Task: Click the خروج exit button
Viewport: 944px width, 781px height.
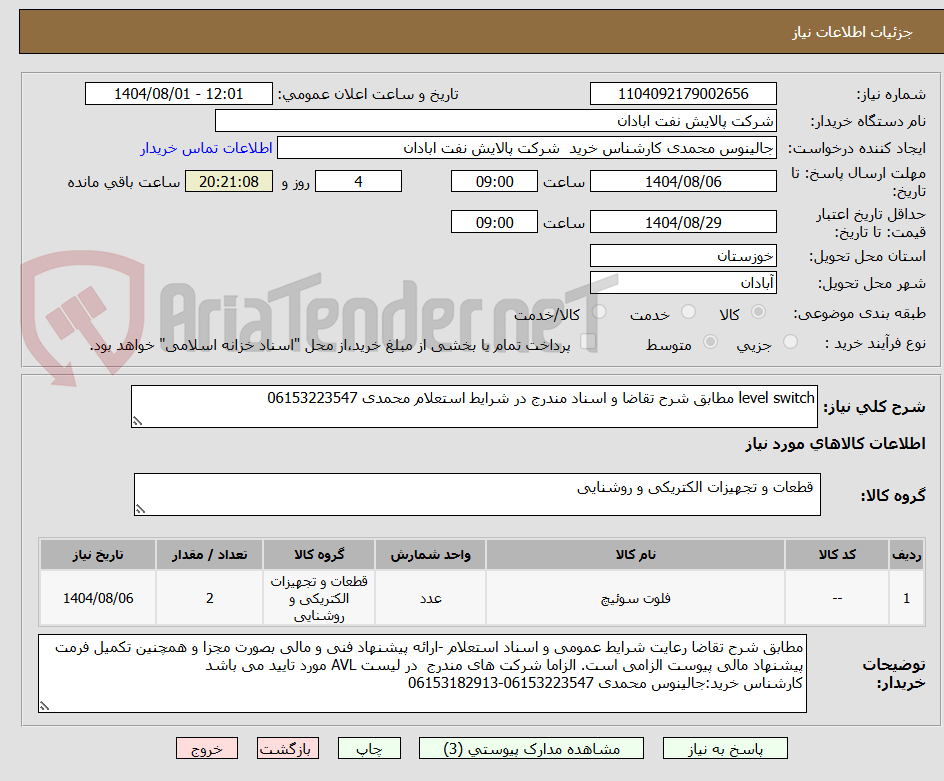Action: [x=207, y=748]
